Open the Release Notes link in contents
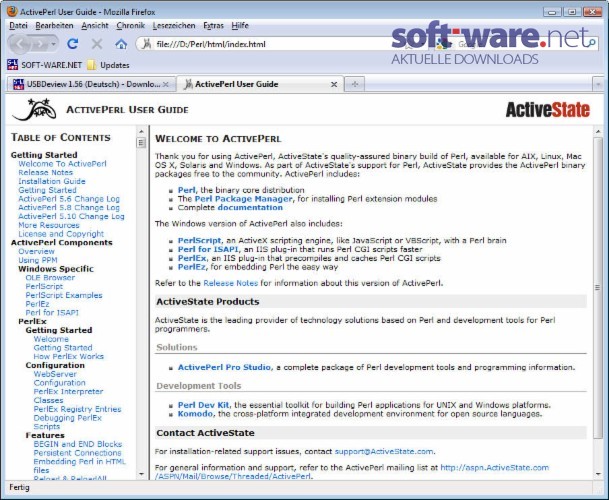609x500 pixels. 45,172
